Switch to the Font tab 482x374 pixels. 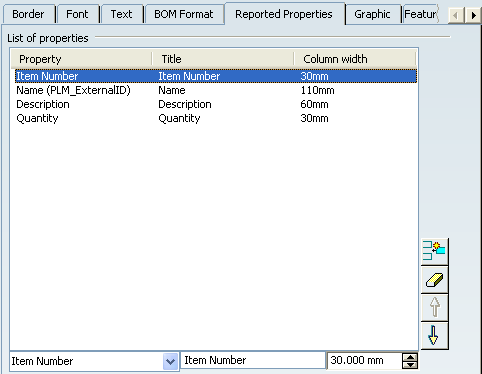click(77, 14)
